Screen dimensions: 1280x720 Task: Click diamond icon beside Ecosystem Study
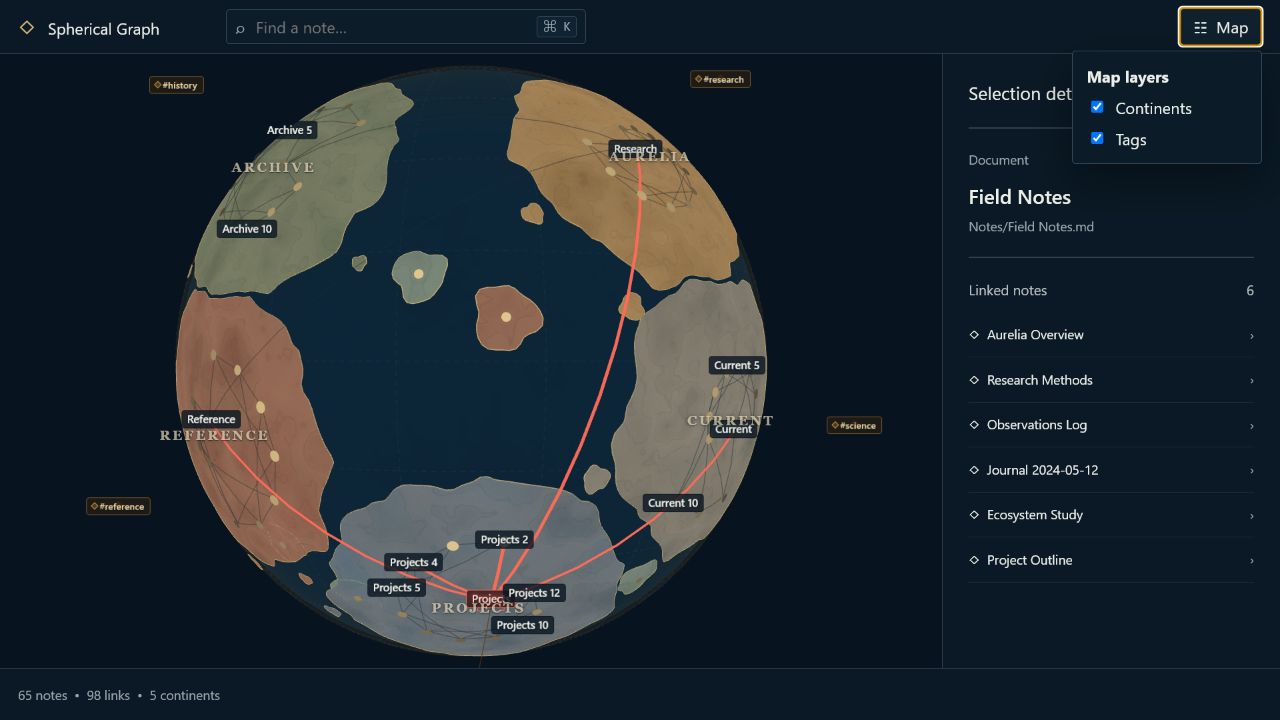974,515
